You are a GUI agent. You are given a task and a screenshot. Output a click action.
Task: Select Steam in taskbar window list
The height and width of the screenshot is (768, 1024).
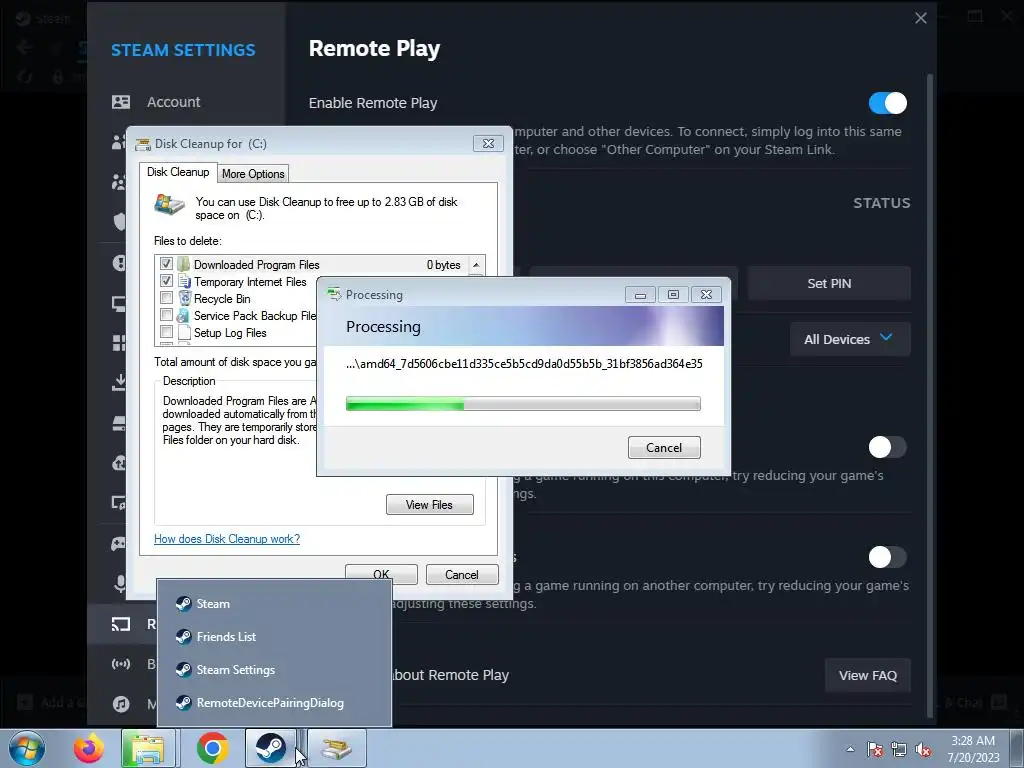(274, 603)
